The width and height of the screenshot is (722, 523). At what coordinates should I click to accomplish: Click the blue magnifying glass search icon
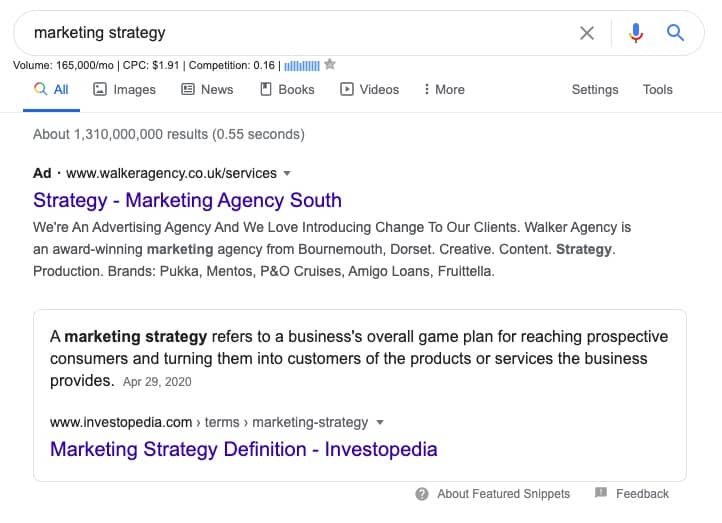[x=675, y=33]
